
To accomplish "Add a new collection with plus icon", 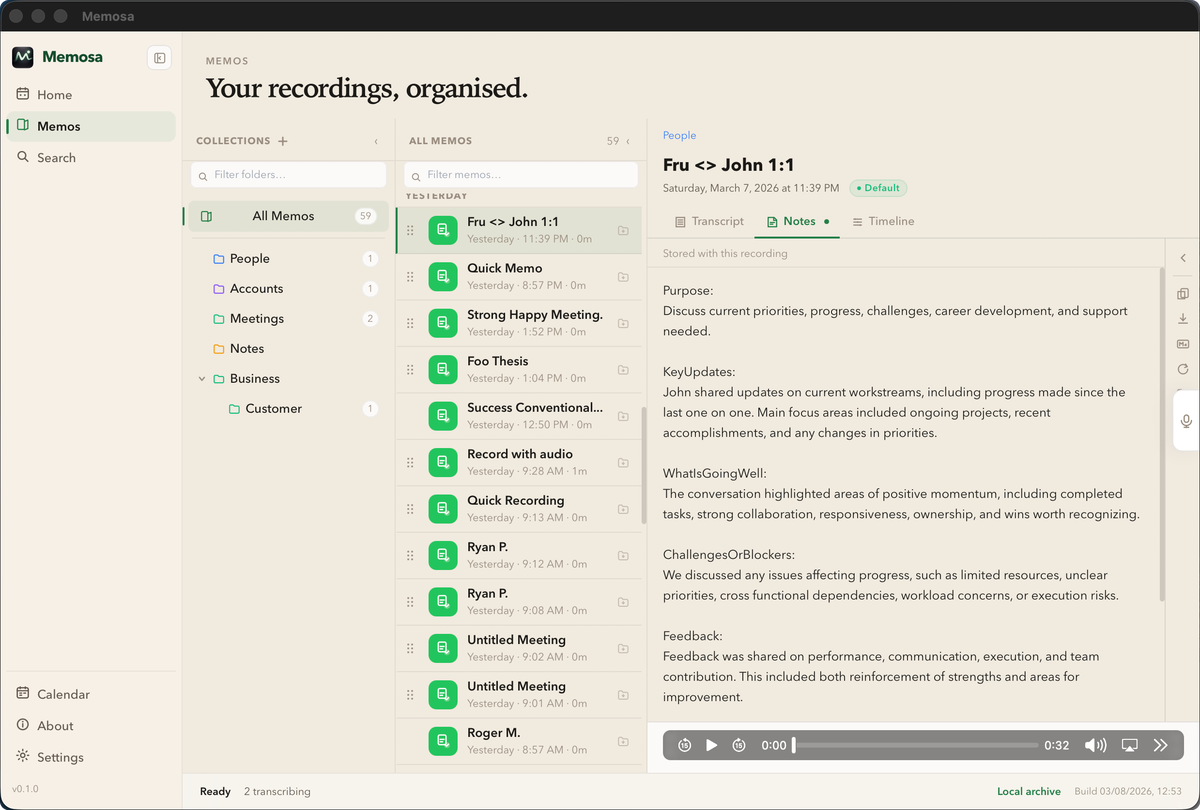I will click(x=283, y=141).
